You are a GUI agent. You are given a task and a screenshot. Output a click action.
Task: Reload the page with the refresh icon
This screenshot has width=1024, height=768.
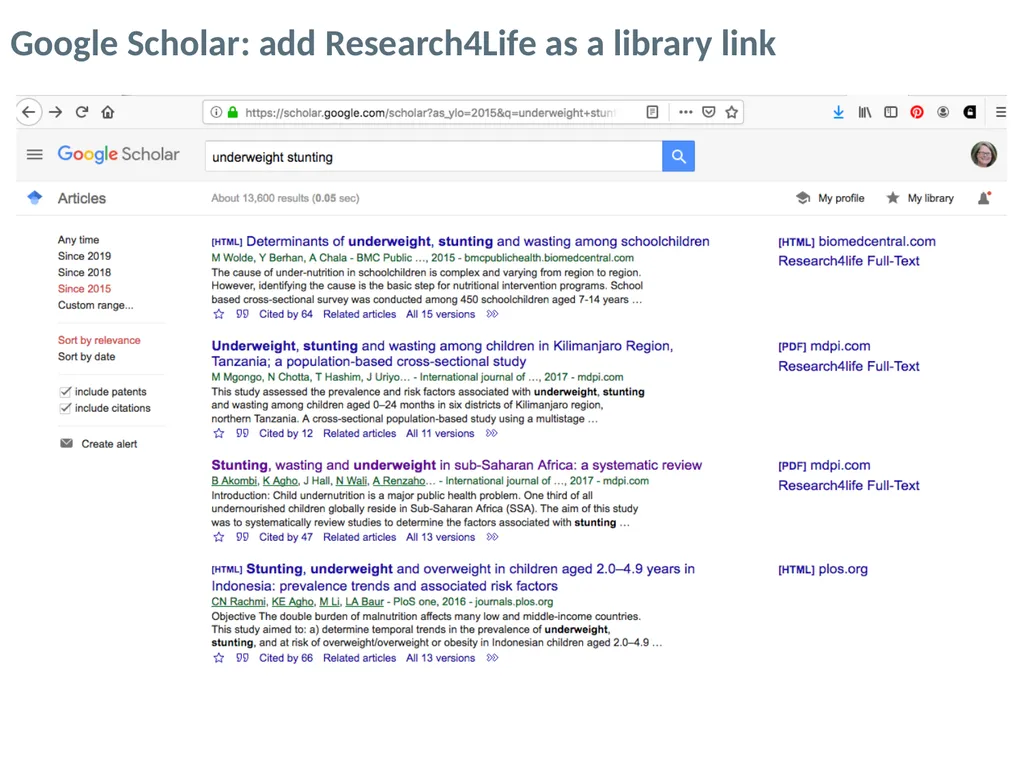82,112
